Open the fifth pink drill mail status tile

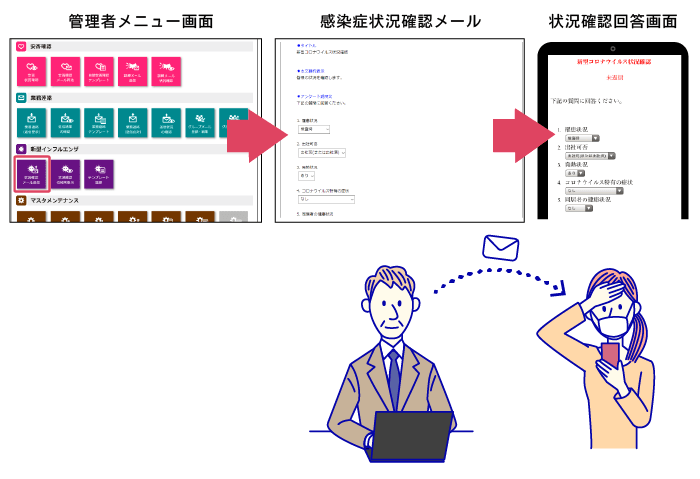point(166,71)
